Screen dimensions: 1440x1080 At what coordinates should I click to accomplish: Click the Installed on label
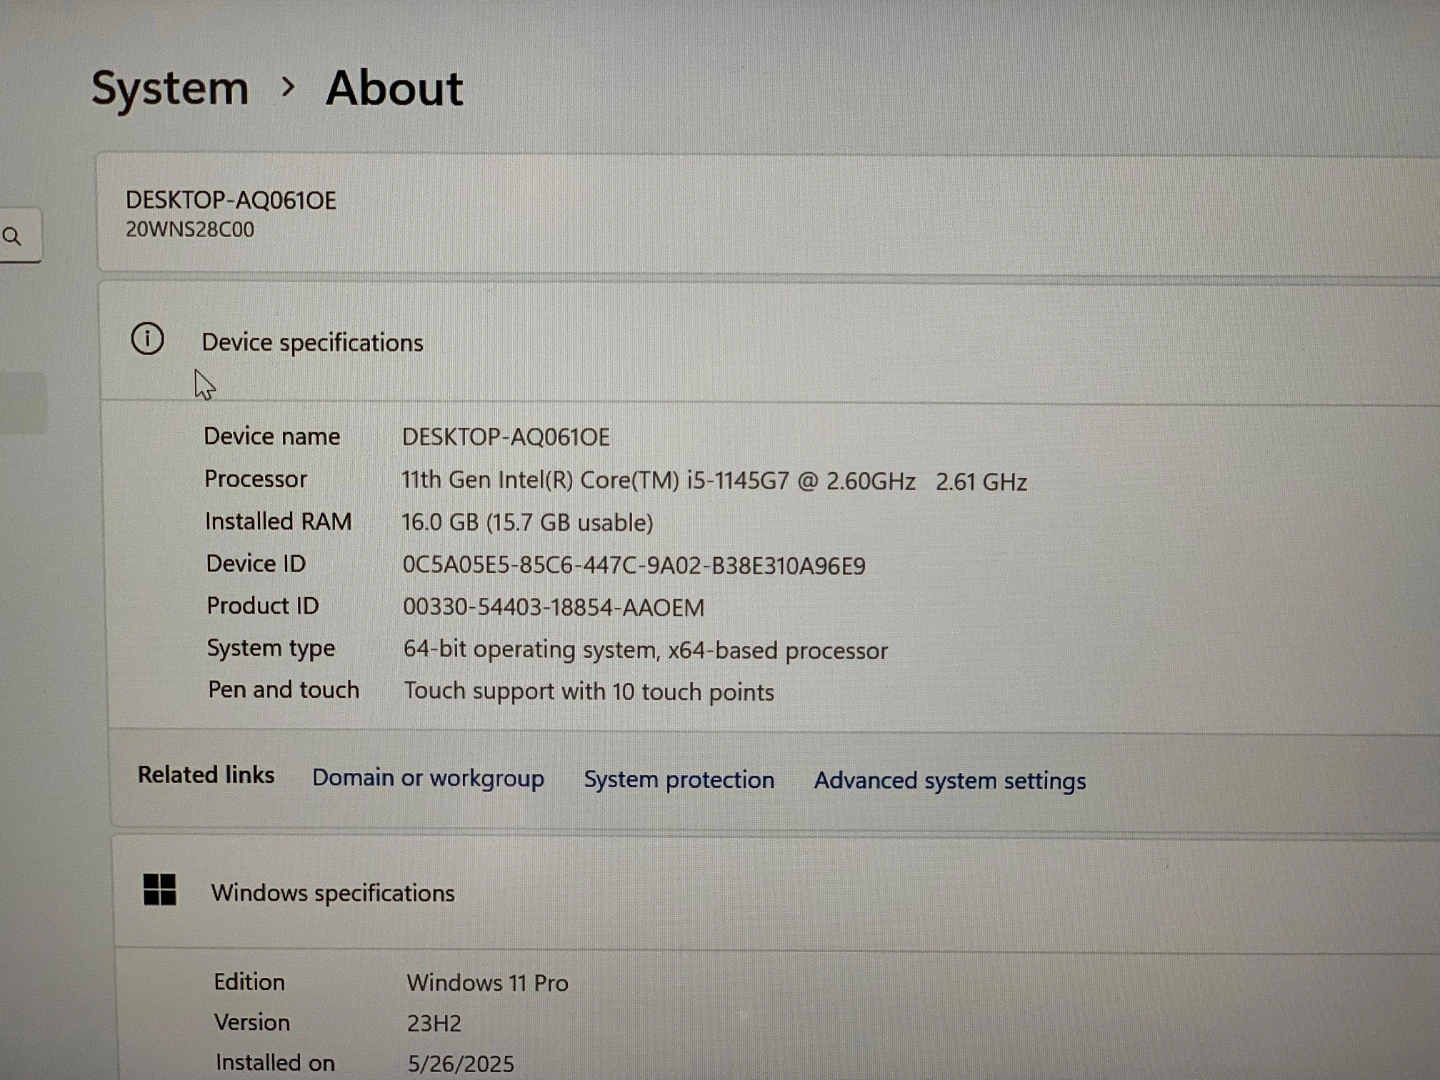coord(275,1063)
